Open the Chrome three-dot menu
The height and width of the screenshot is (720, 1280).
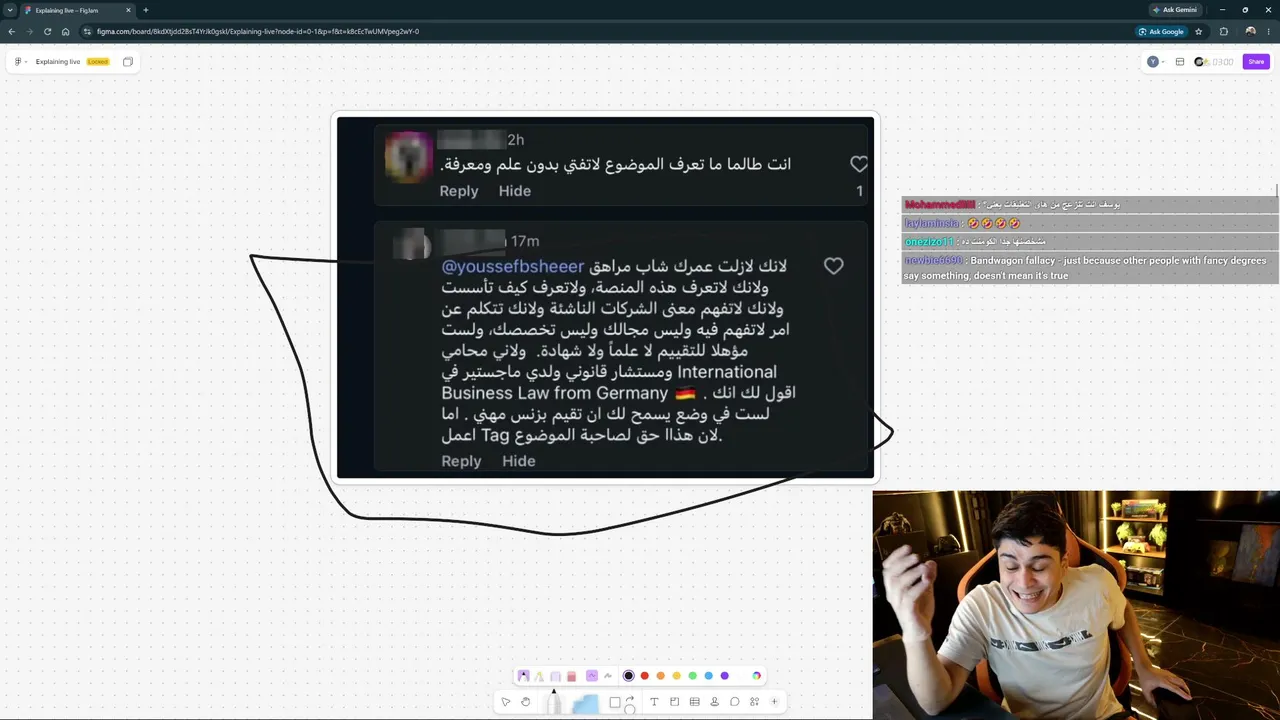(x=1268, y=31)
